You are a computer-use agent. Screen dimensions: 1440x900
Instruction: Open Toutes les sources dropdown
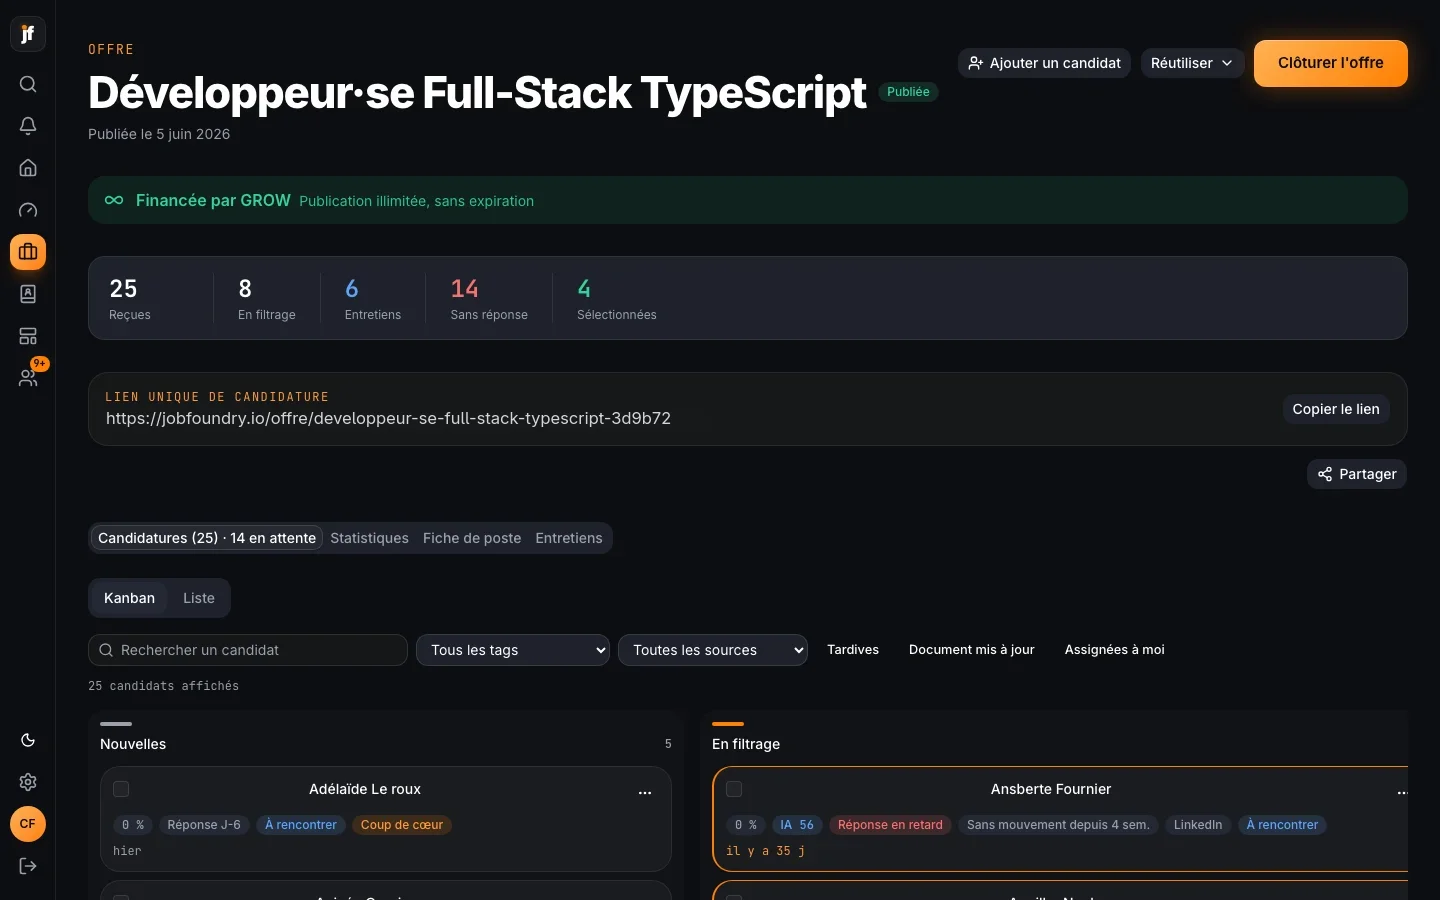[713, 650]
